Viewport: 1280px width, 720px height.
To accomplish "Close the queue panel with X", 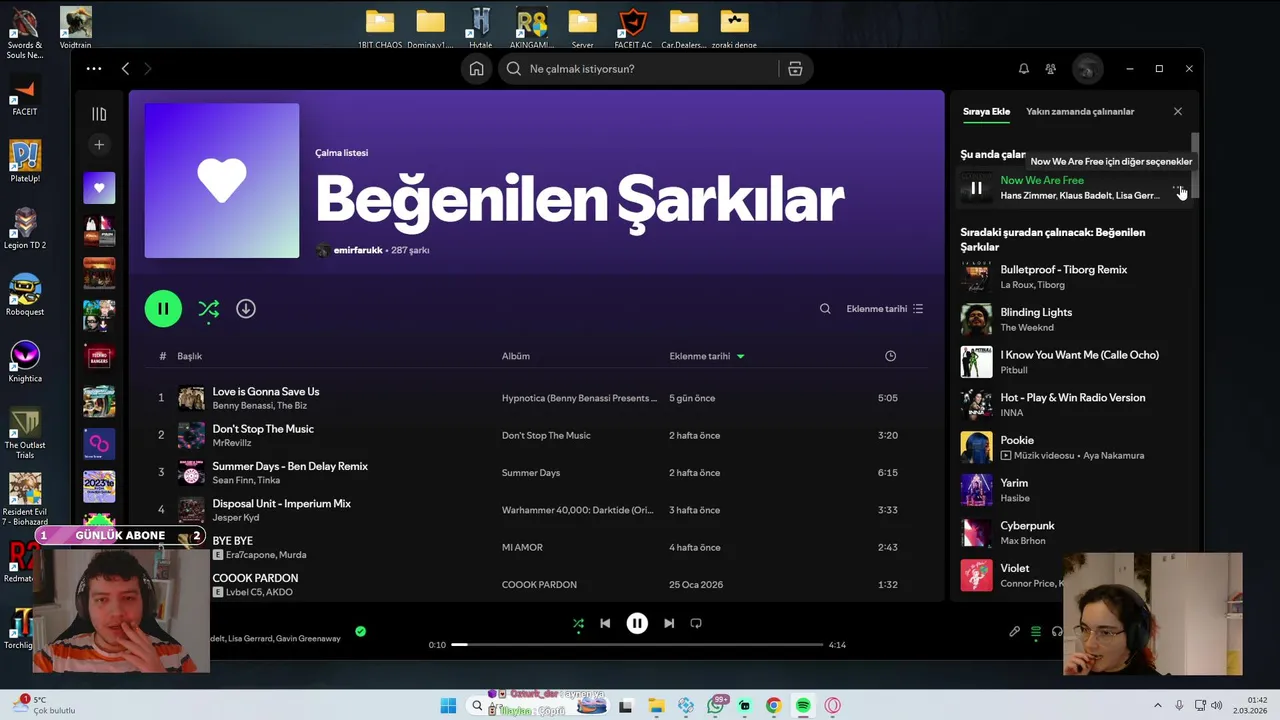I will tap(1178, 112).
